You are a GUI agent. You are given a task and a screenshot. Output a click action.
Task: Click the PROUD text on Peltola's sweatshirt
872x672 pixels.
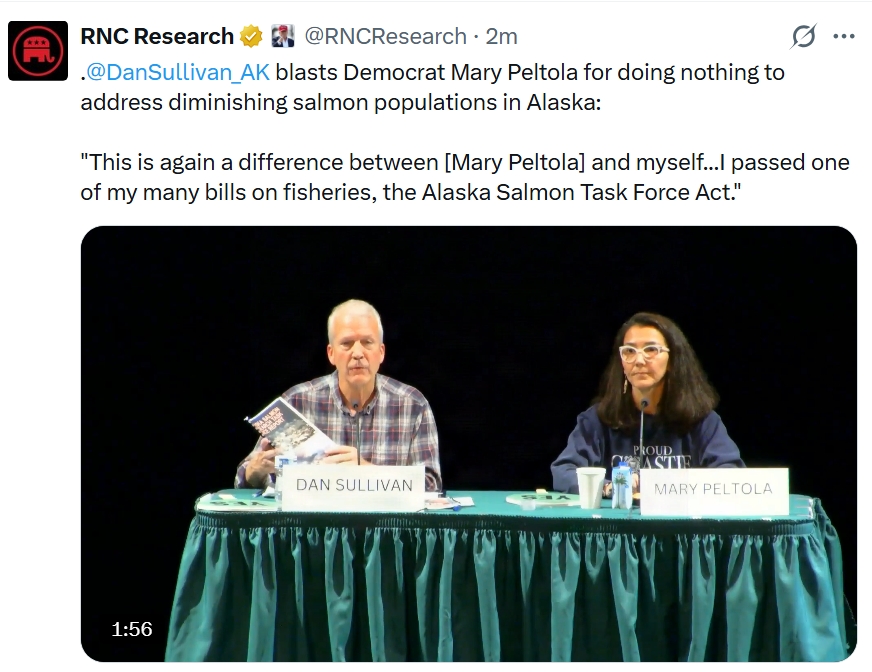pos(653,450)
